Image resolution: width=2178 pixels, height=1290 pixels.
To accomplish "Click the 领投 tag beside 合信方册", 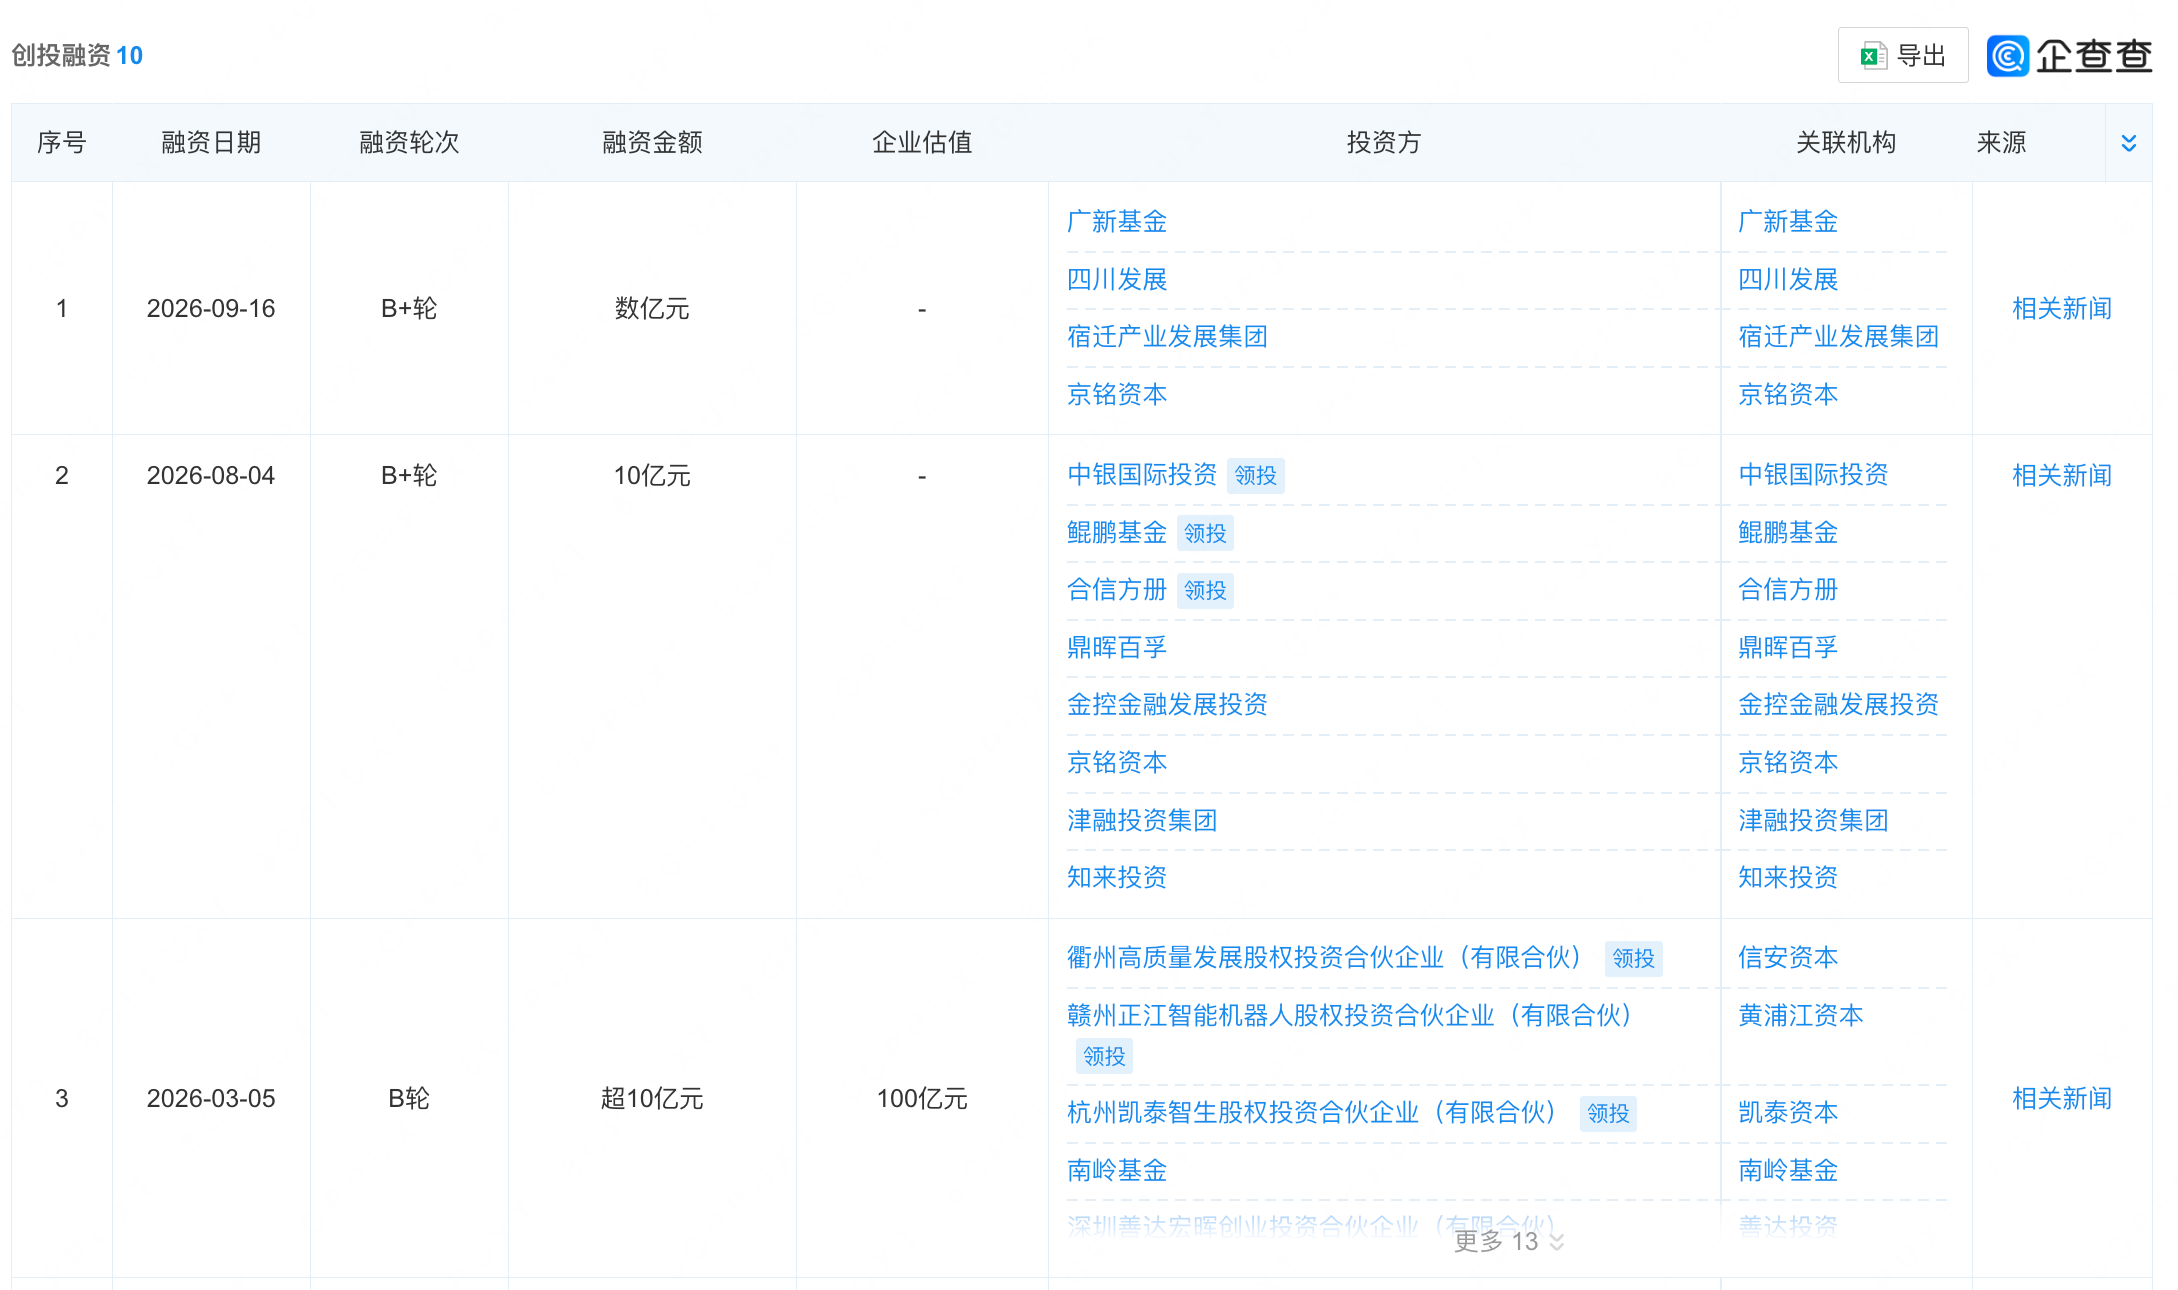I will click(1205, 590).
